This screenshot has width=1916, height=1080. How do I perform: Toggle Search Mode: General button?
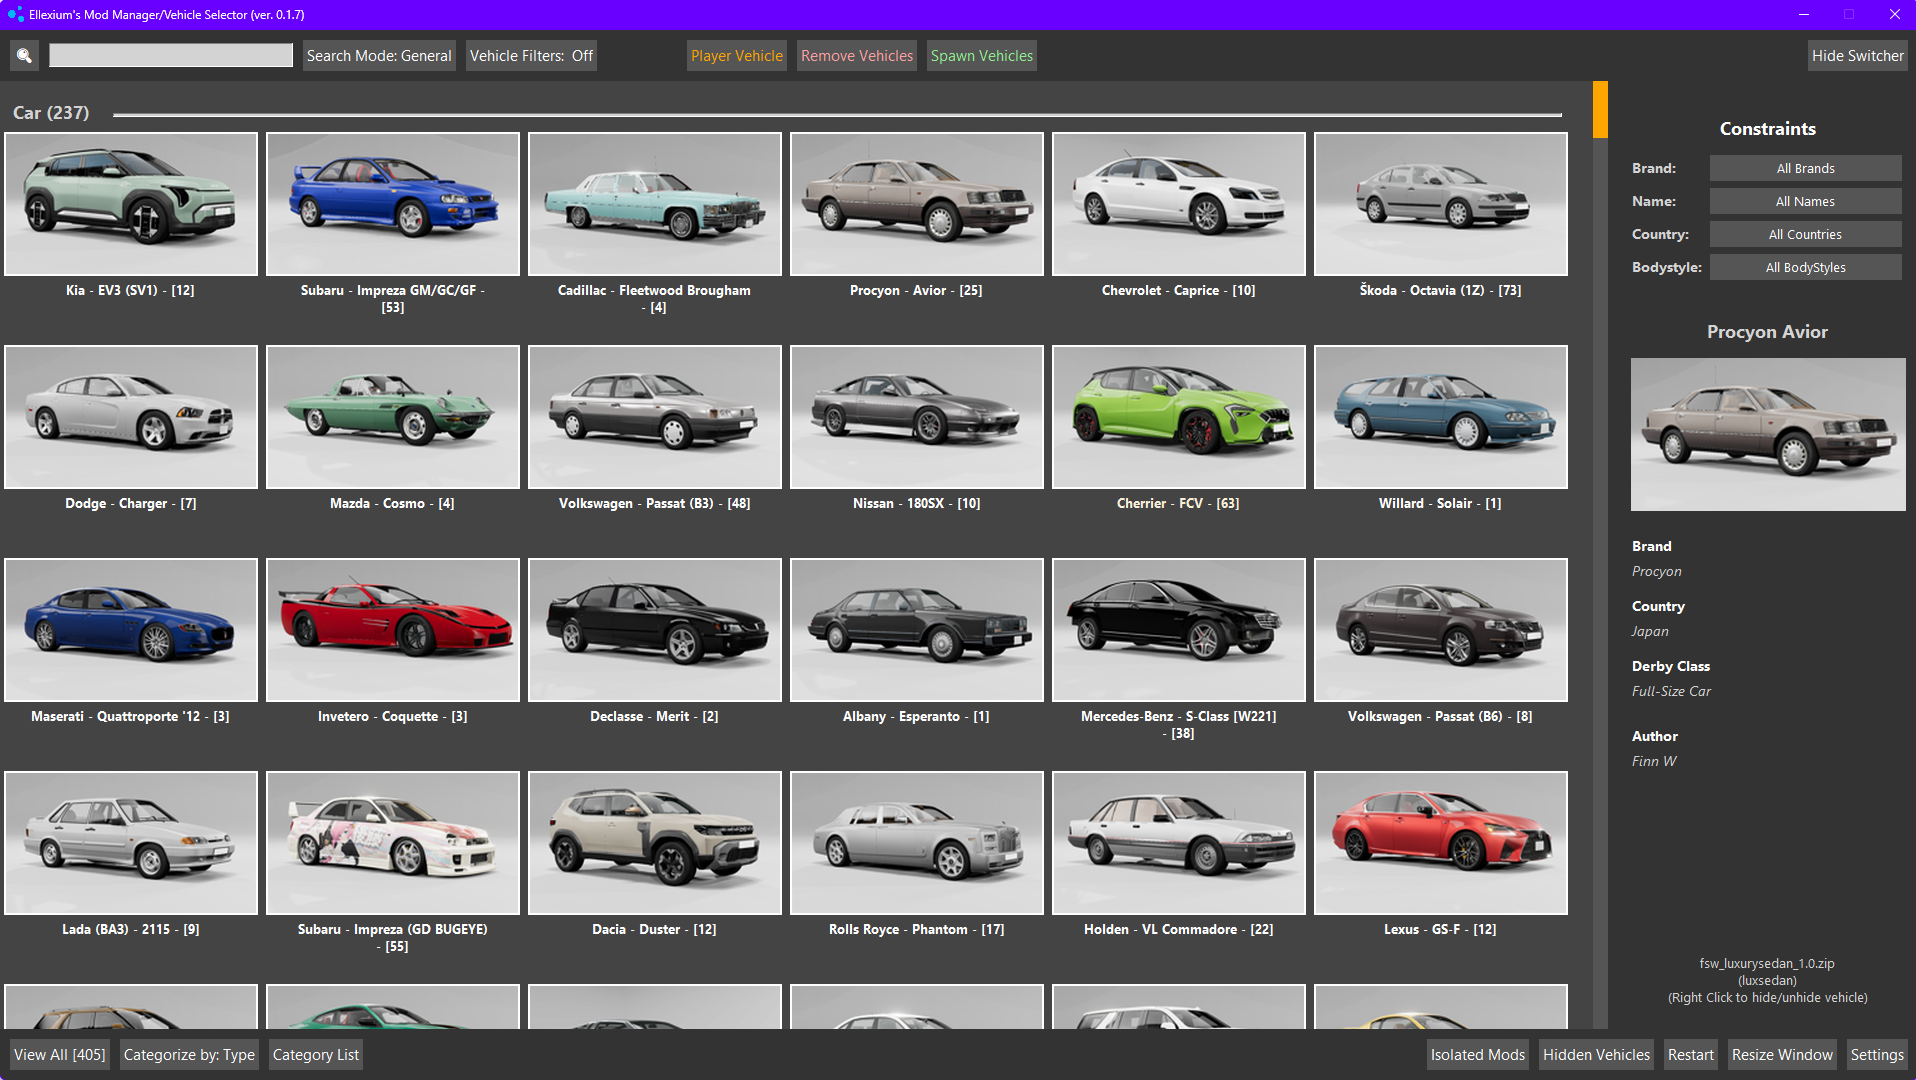[x=379, y=56]
